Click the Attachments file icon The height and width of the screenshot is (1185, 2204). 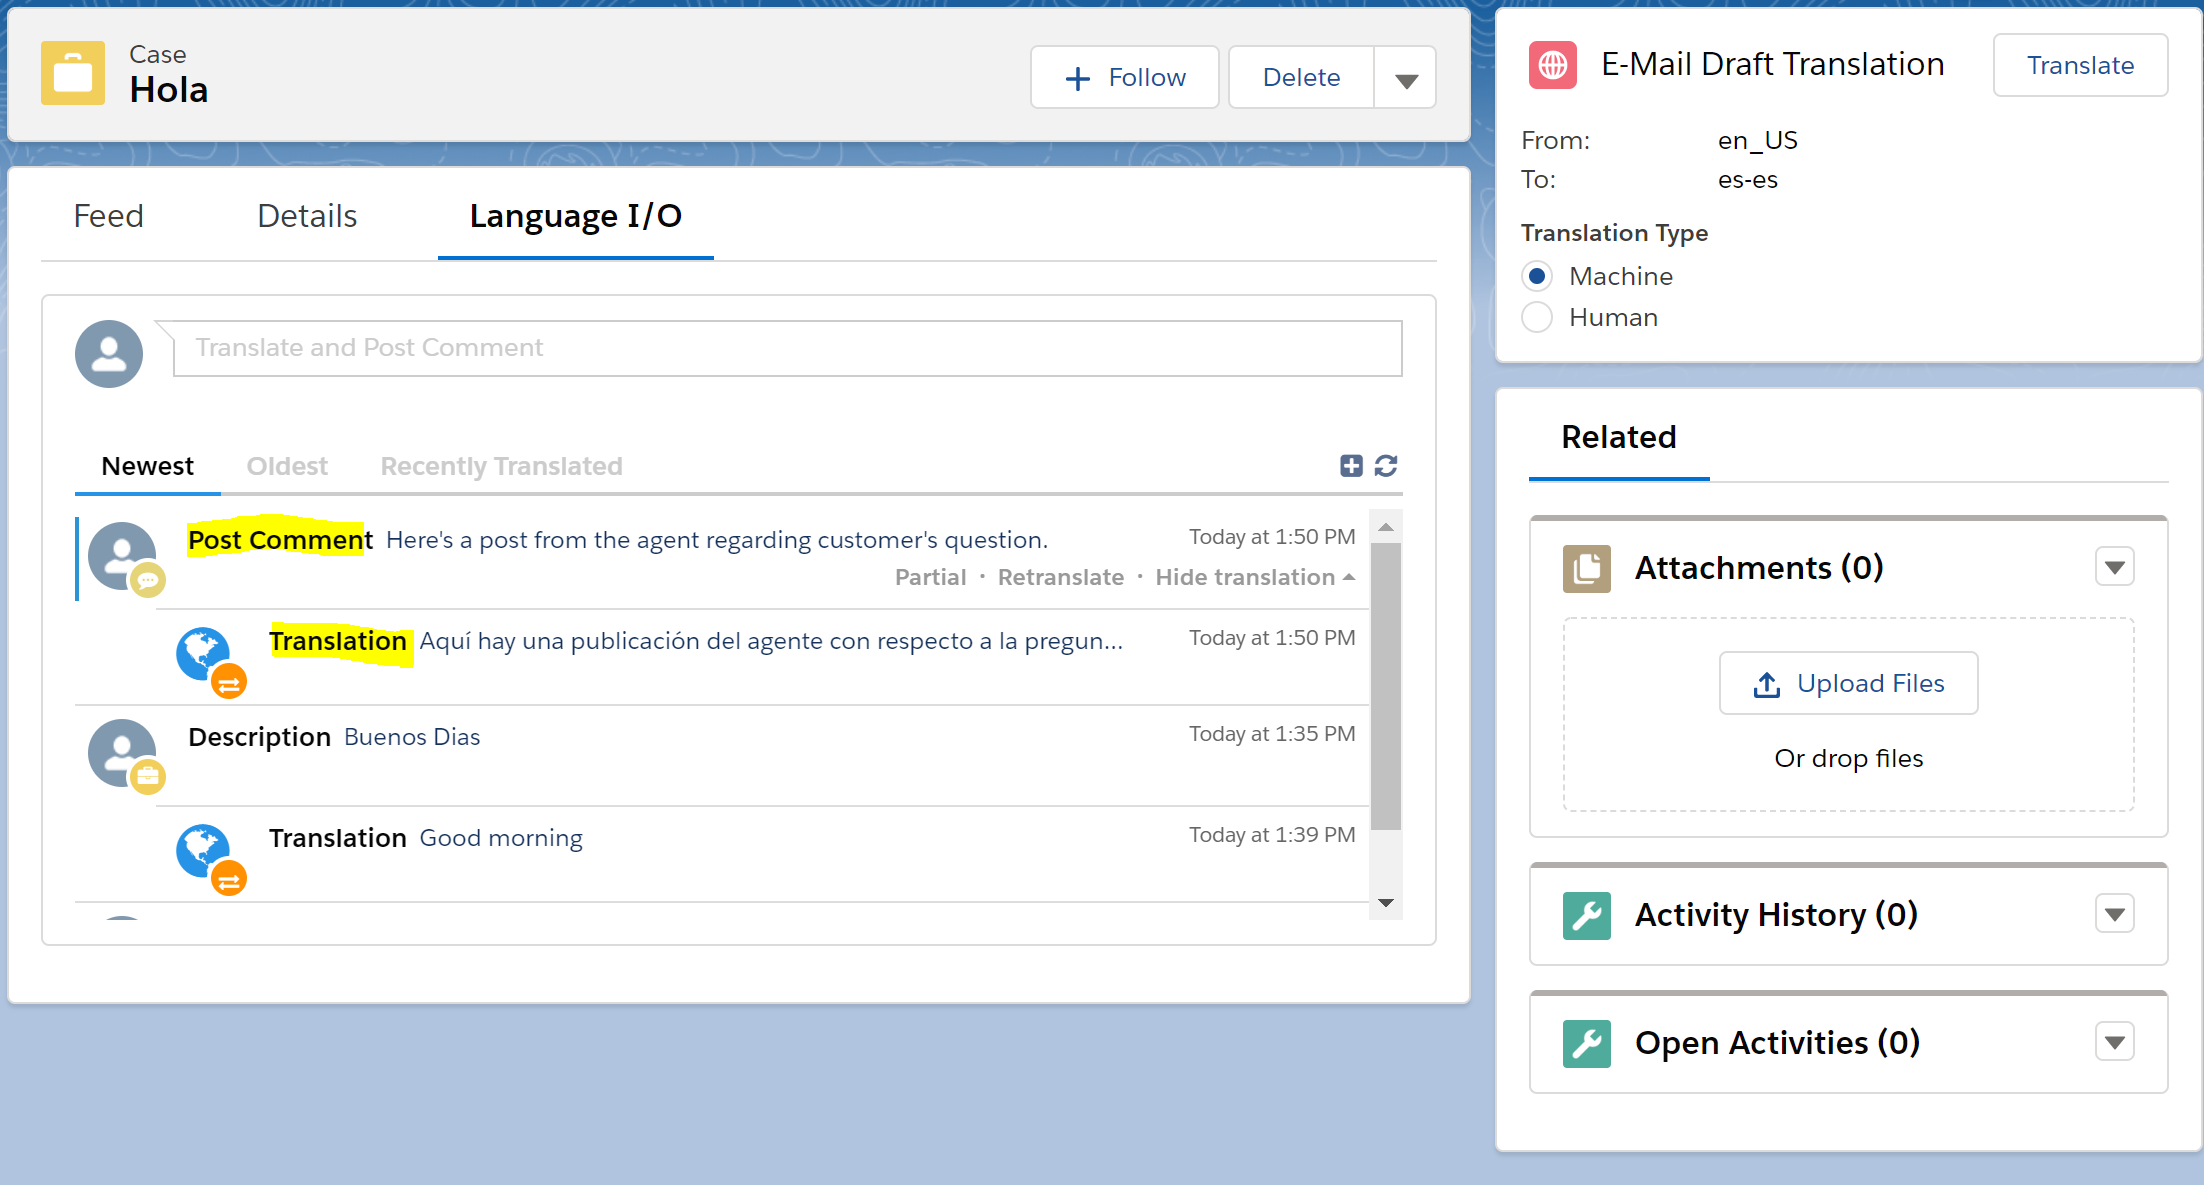(1586, 568)
